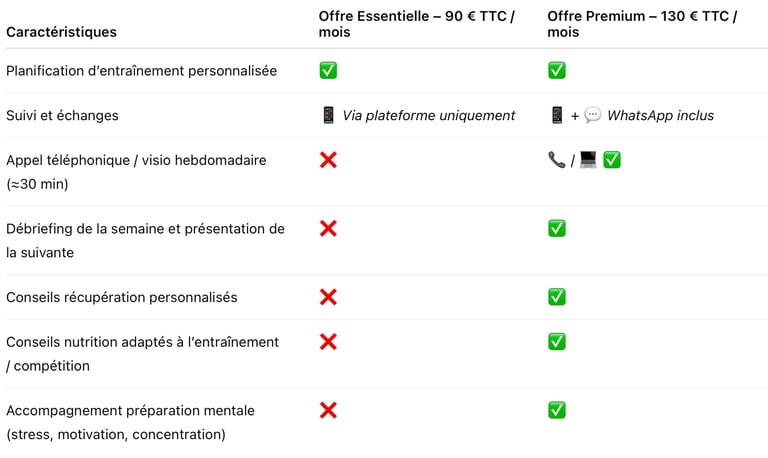Click the phone icon beside Via plateforme uniquement
The width and height of the screenshot is (768, 458).
point(328,115)
